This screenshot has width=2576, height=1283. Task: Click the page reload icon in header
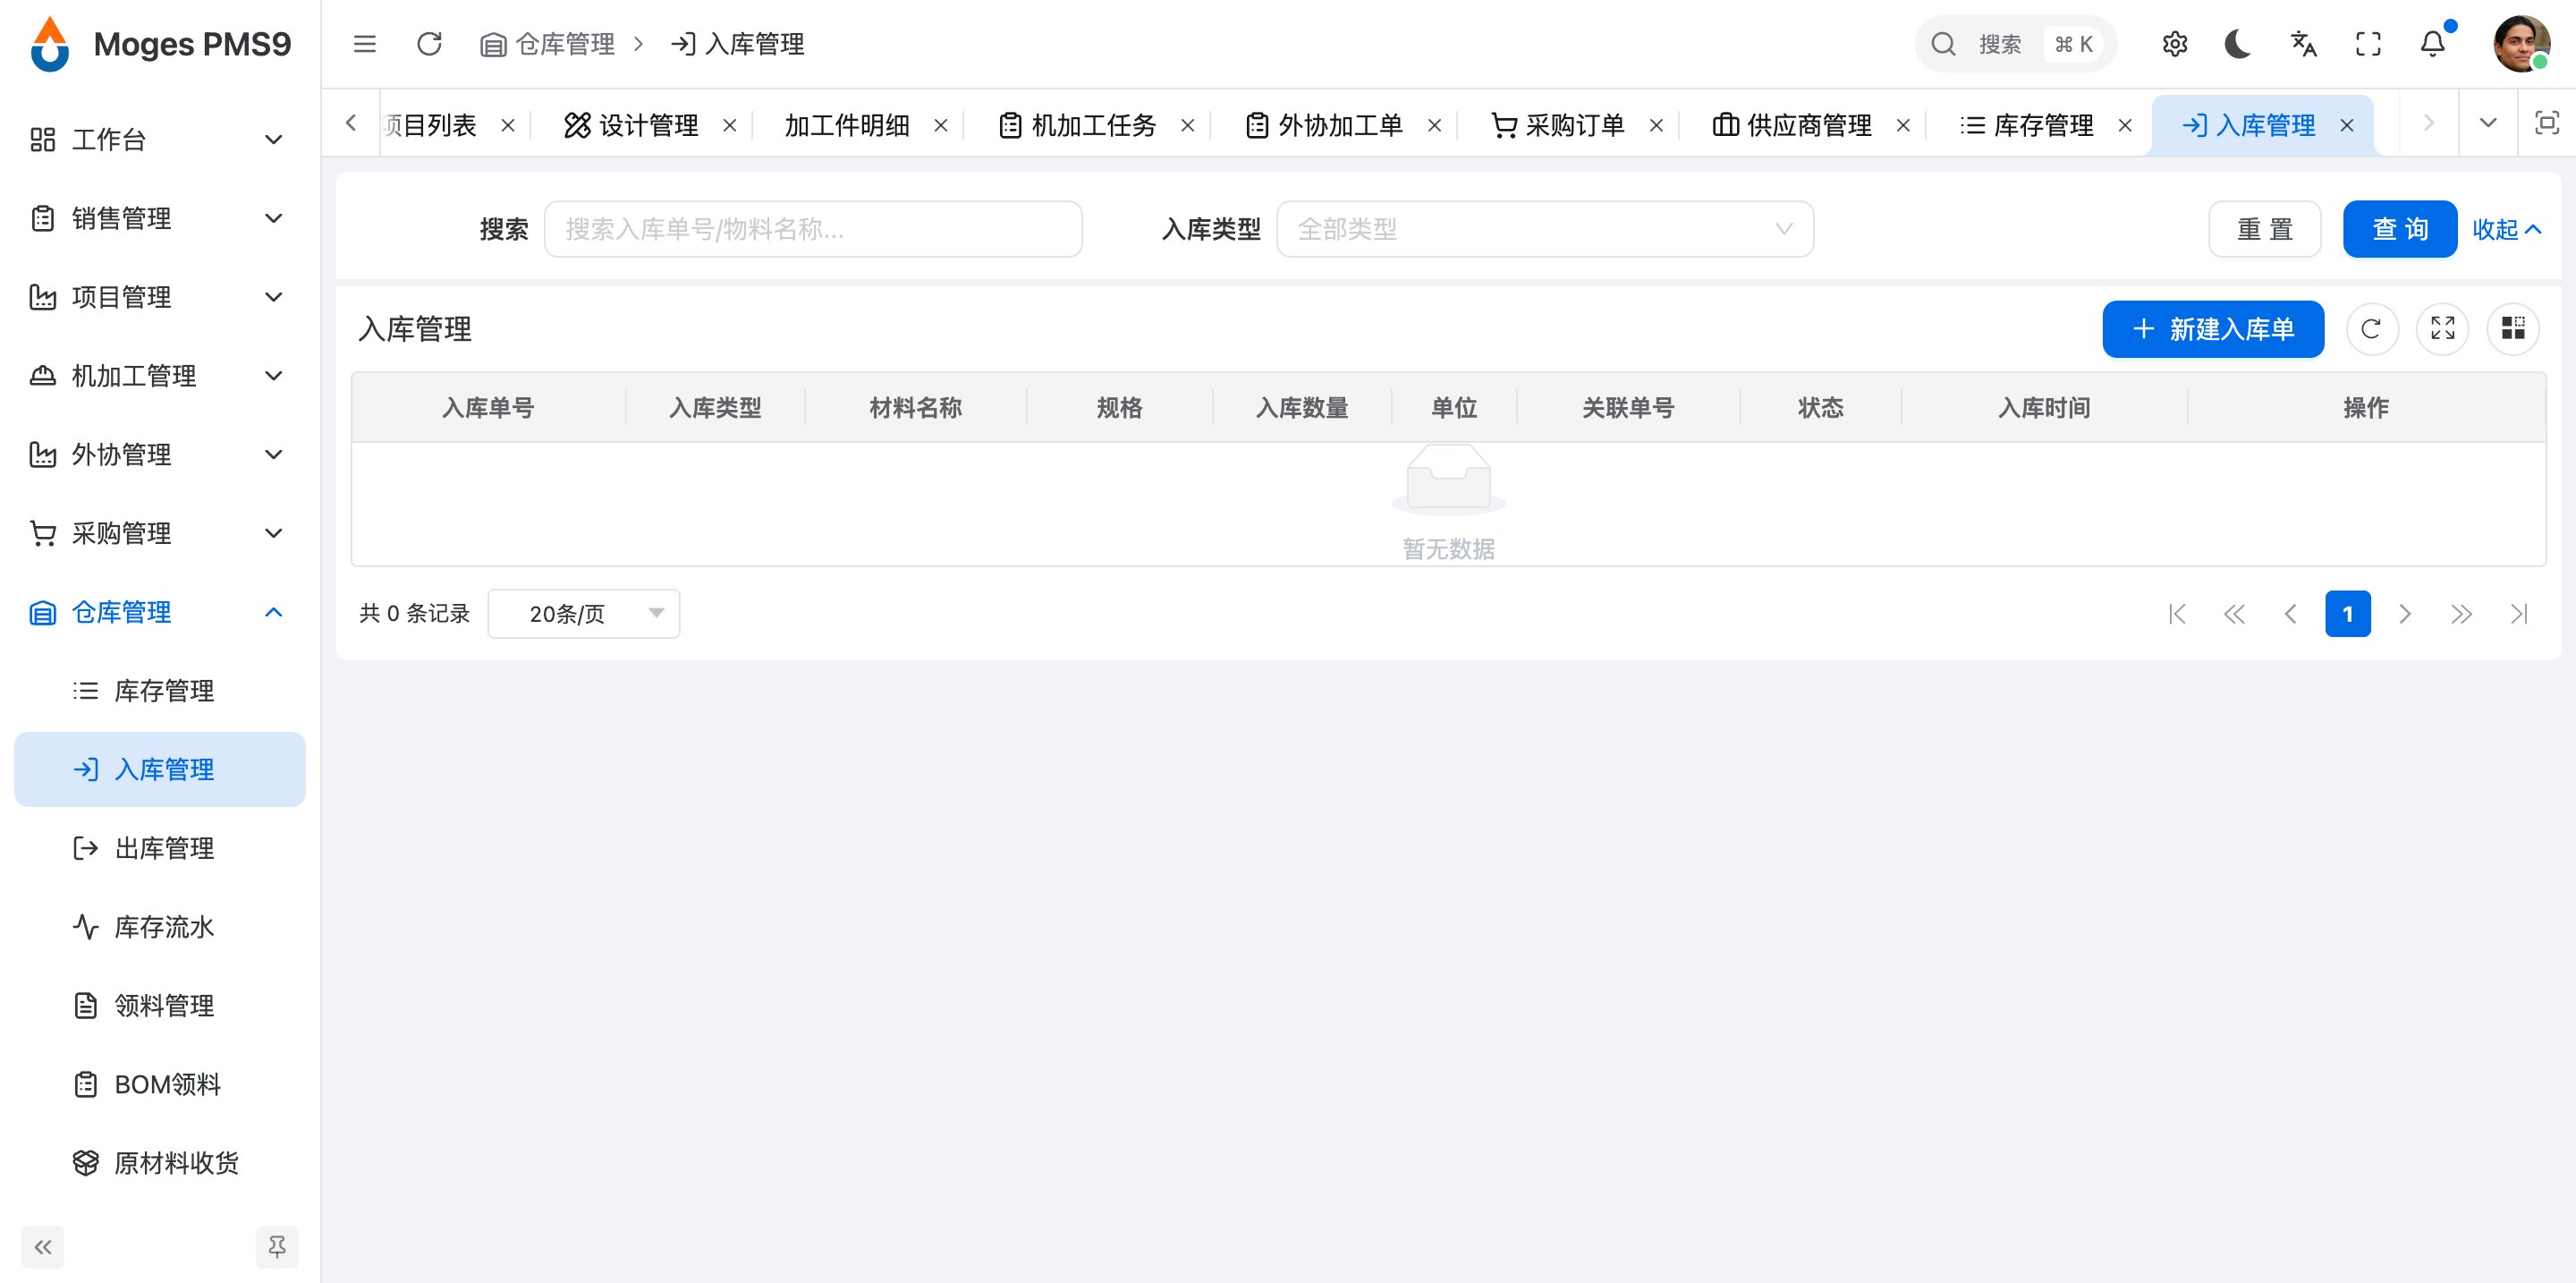pos(429,44)
